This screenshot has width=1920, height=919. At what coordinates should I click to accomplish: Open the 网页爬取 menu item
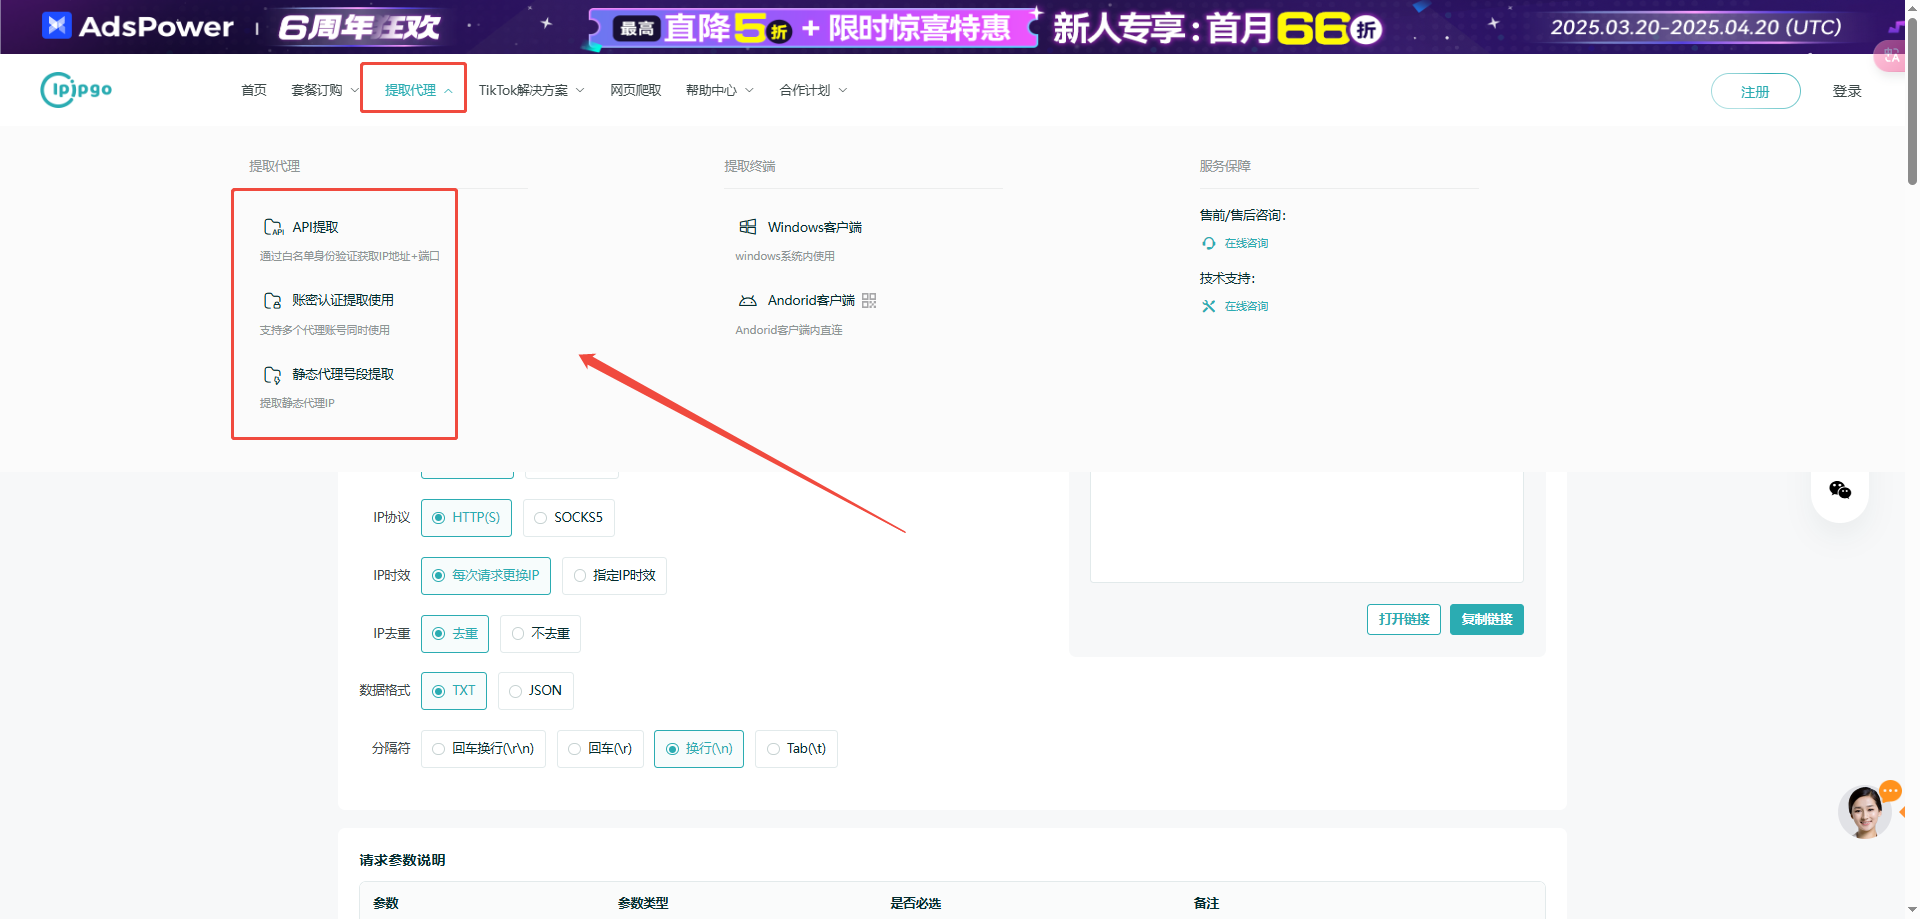[634, 89]
